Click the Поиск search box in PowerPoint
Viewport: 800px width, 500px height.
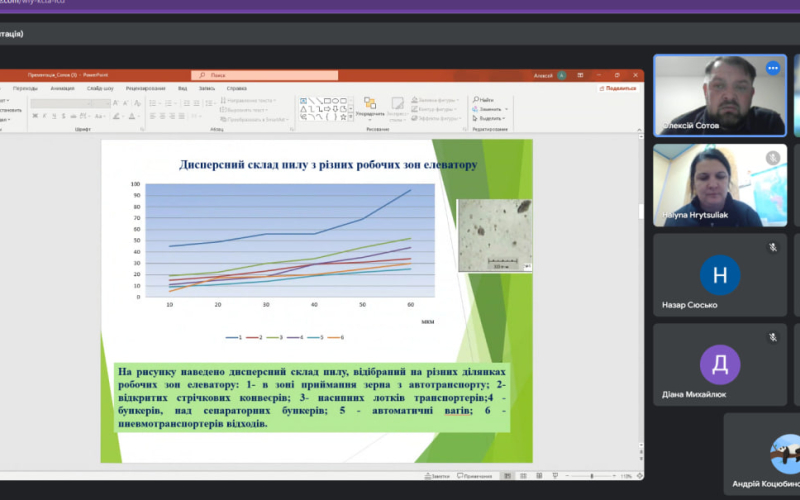(x=264, y=75)
